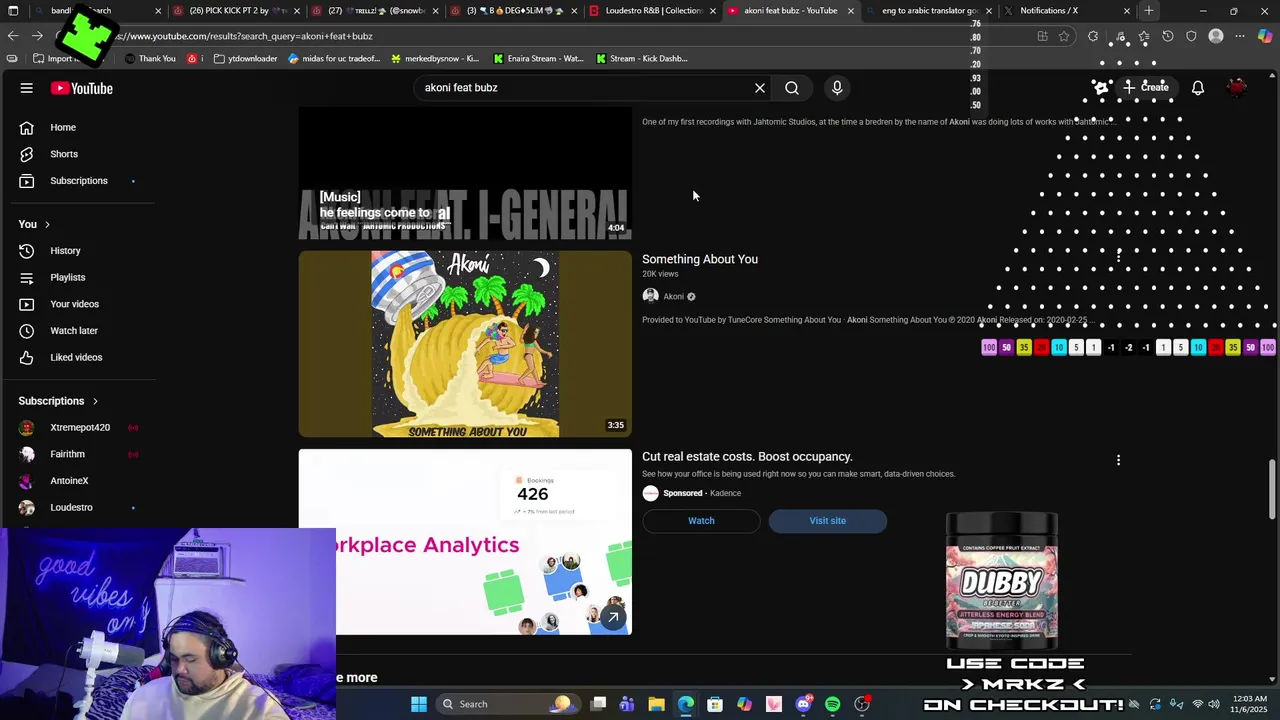1280x720 pixels.
Task: Click the Akoni channel avatar under Something About You
Action: [x=650, y=296]
